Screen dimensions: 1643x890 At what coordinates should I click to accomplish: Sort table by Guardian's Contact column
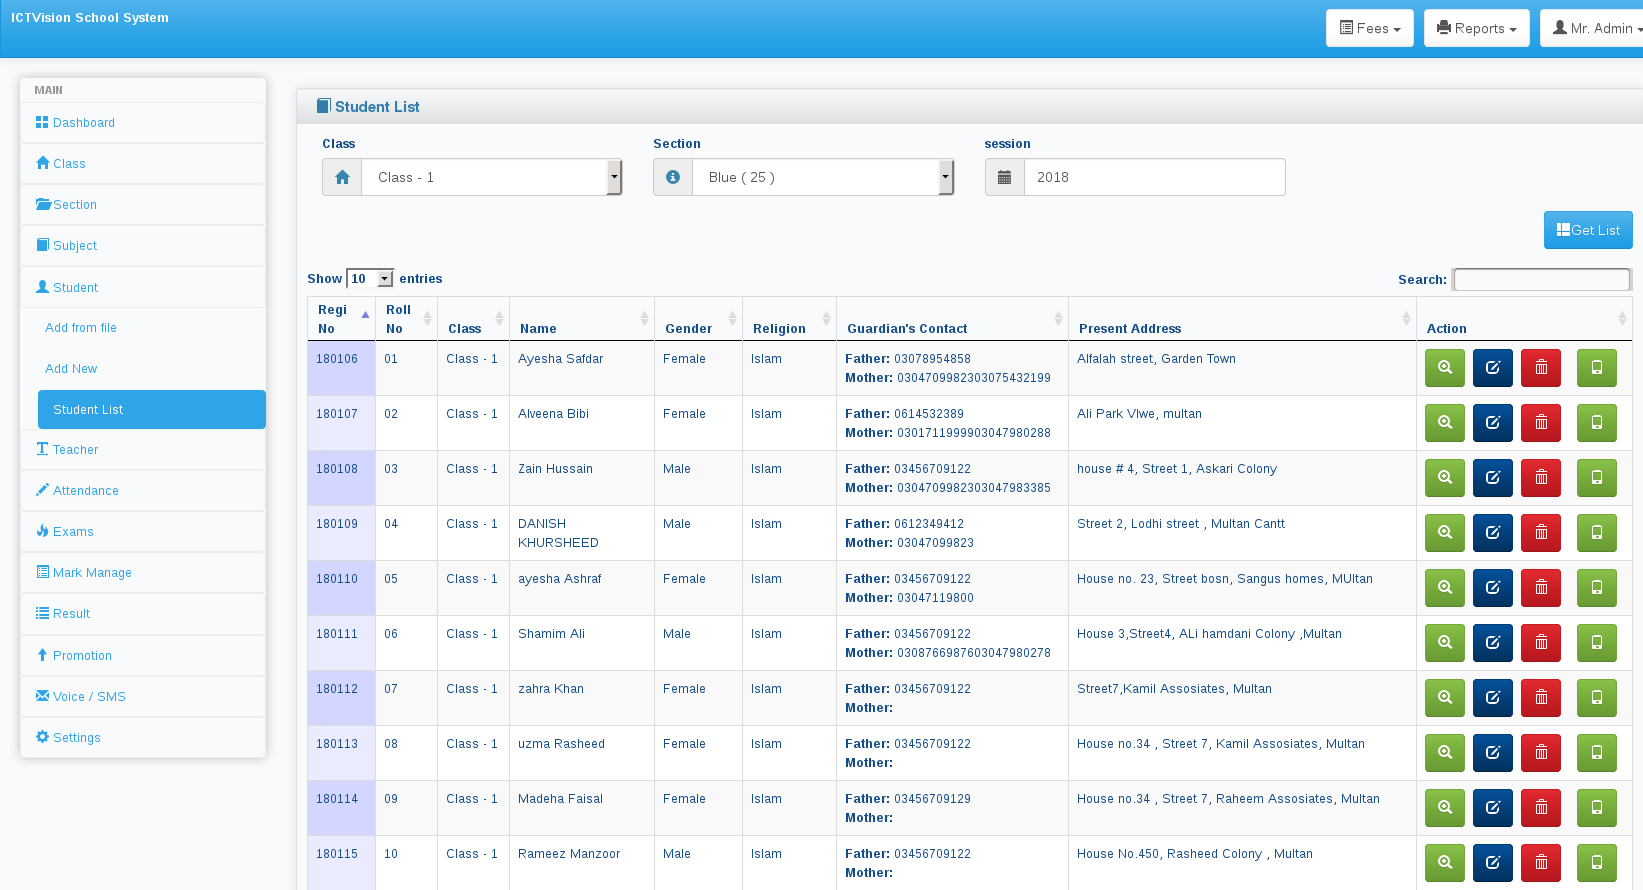pos(952,319)
